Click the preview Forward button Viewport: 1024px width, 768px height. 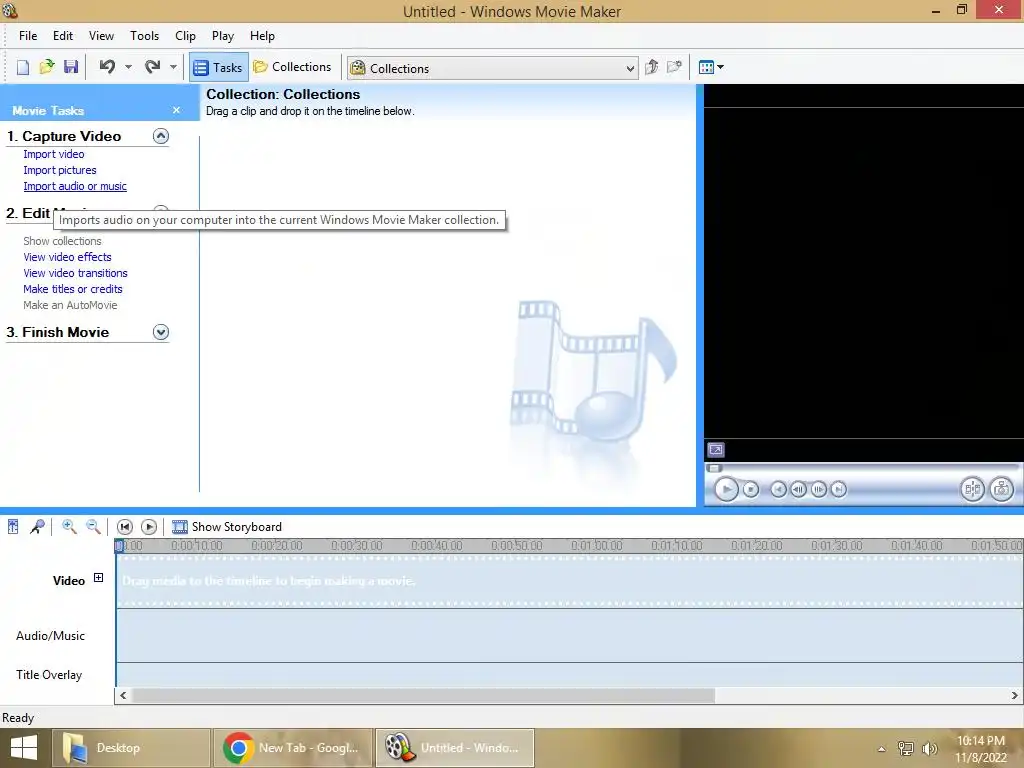(x=839, y=489)
